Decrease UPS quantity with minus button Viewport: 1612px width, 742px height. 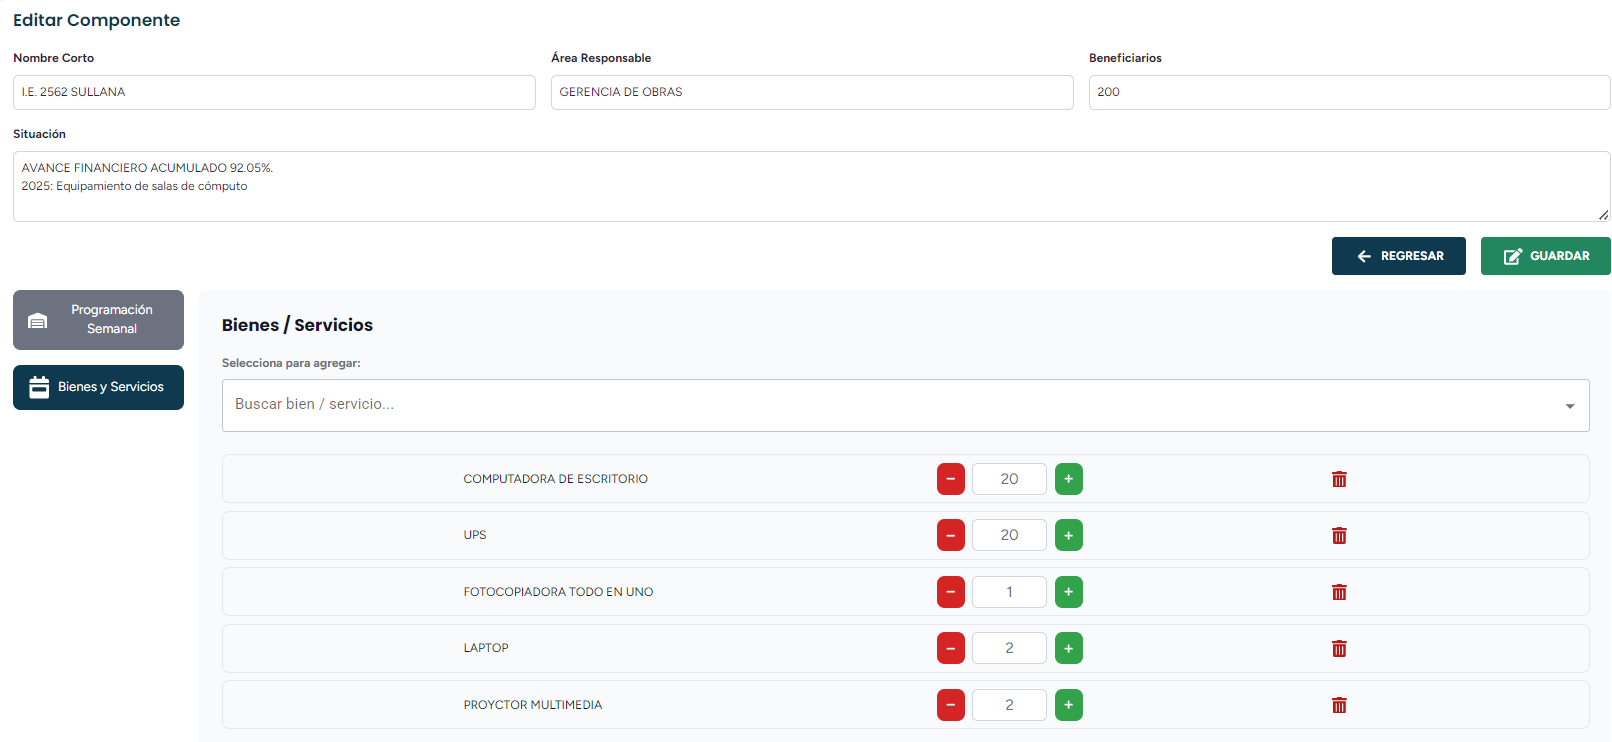pyautogui.click(x=950, y=536)
